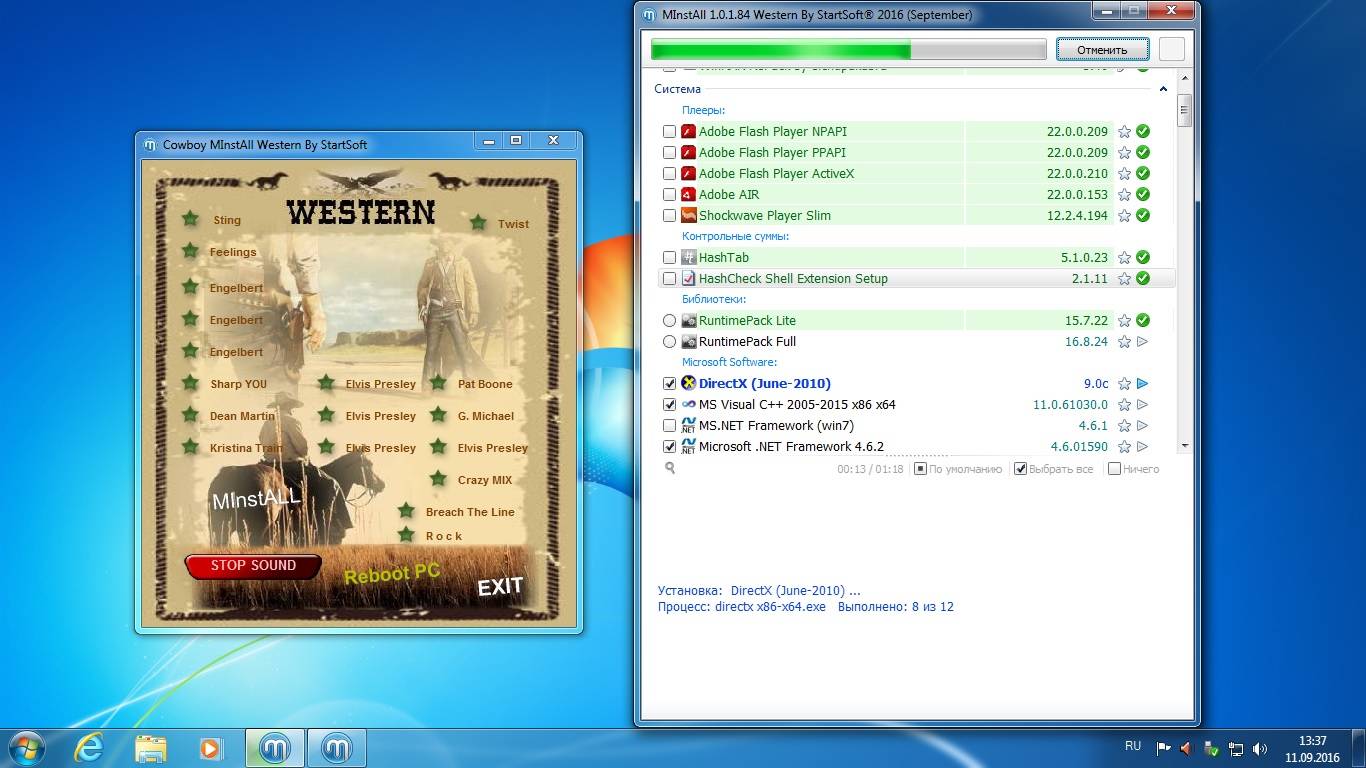The height and width of the screenshot is (768, 1366).
Task: Toggle the По умолчанию checkbox
Action: [x=921, y=468]
